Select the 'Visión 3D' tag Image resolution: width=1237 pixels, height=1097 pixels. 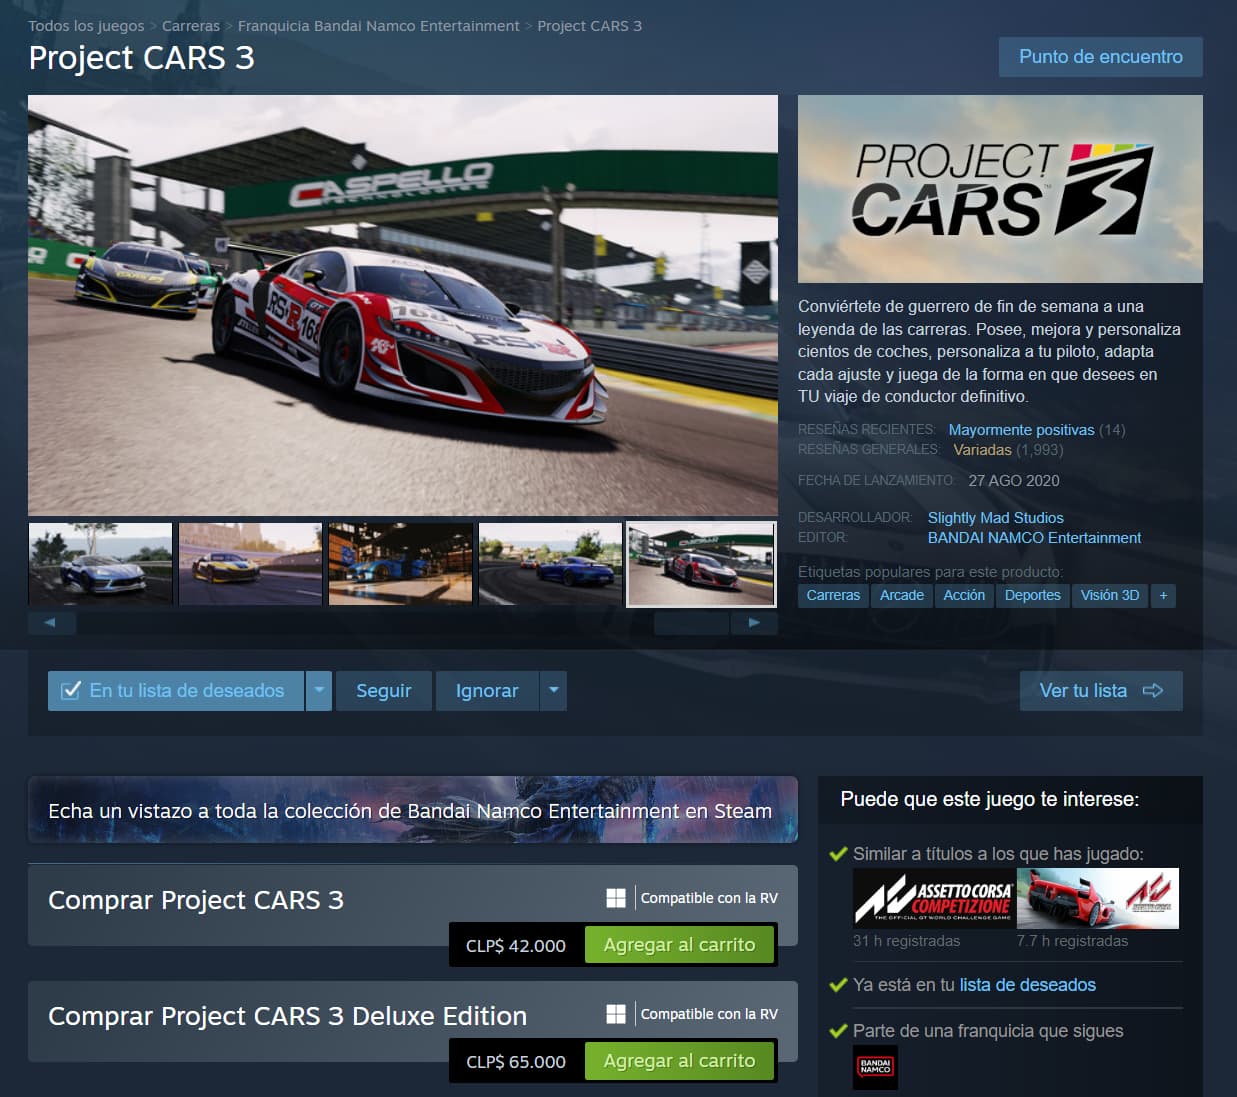[x=1110, y=595]
